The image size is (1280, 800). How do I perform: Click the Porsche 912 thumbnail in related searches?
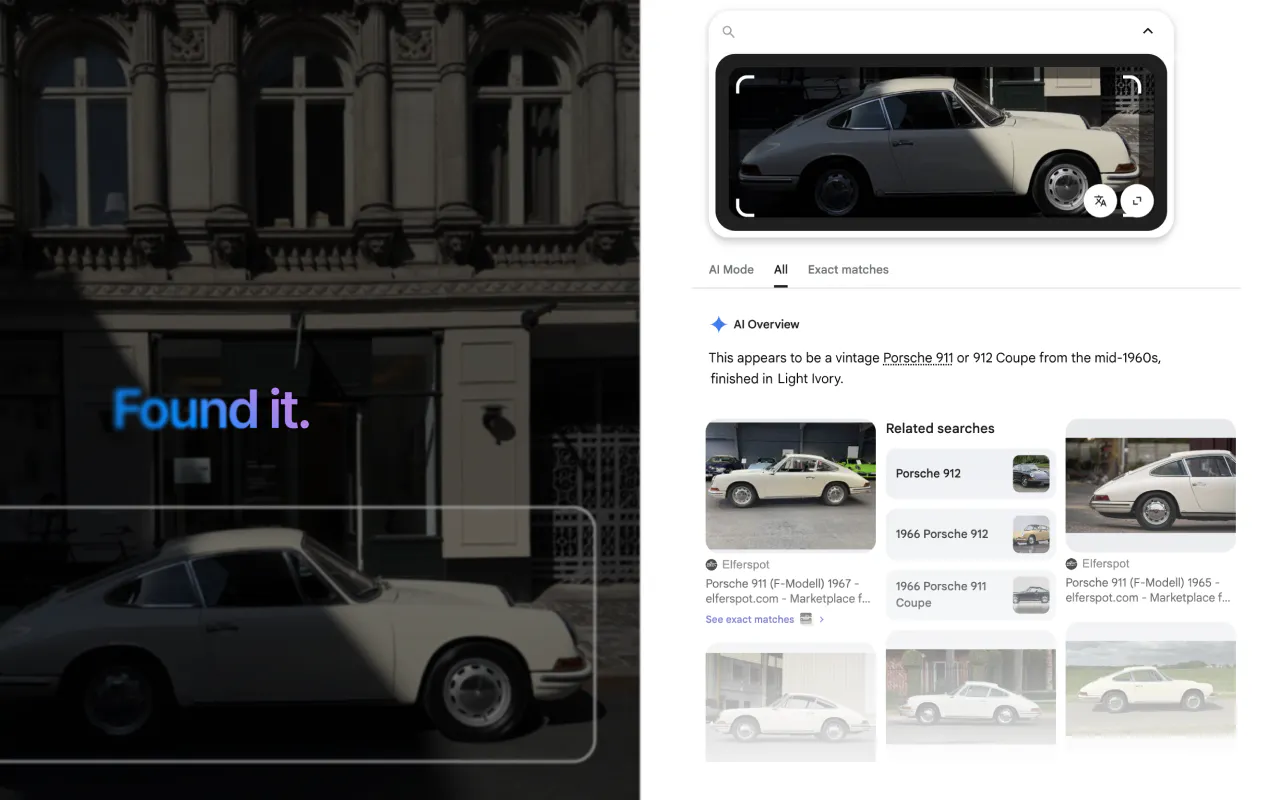(1031, 473)
